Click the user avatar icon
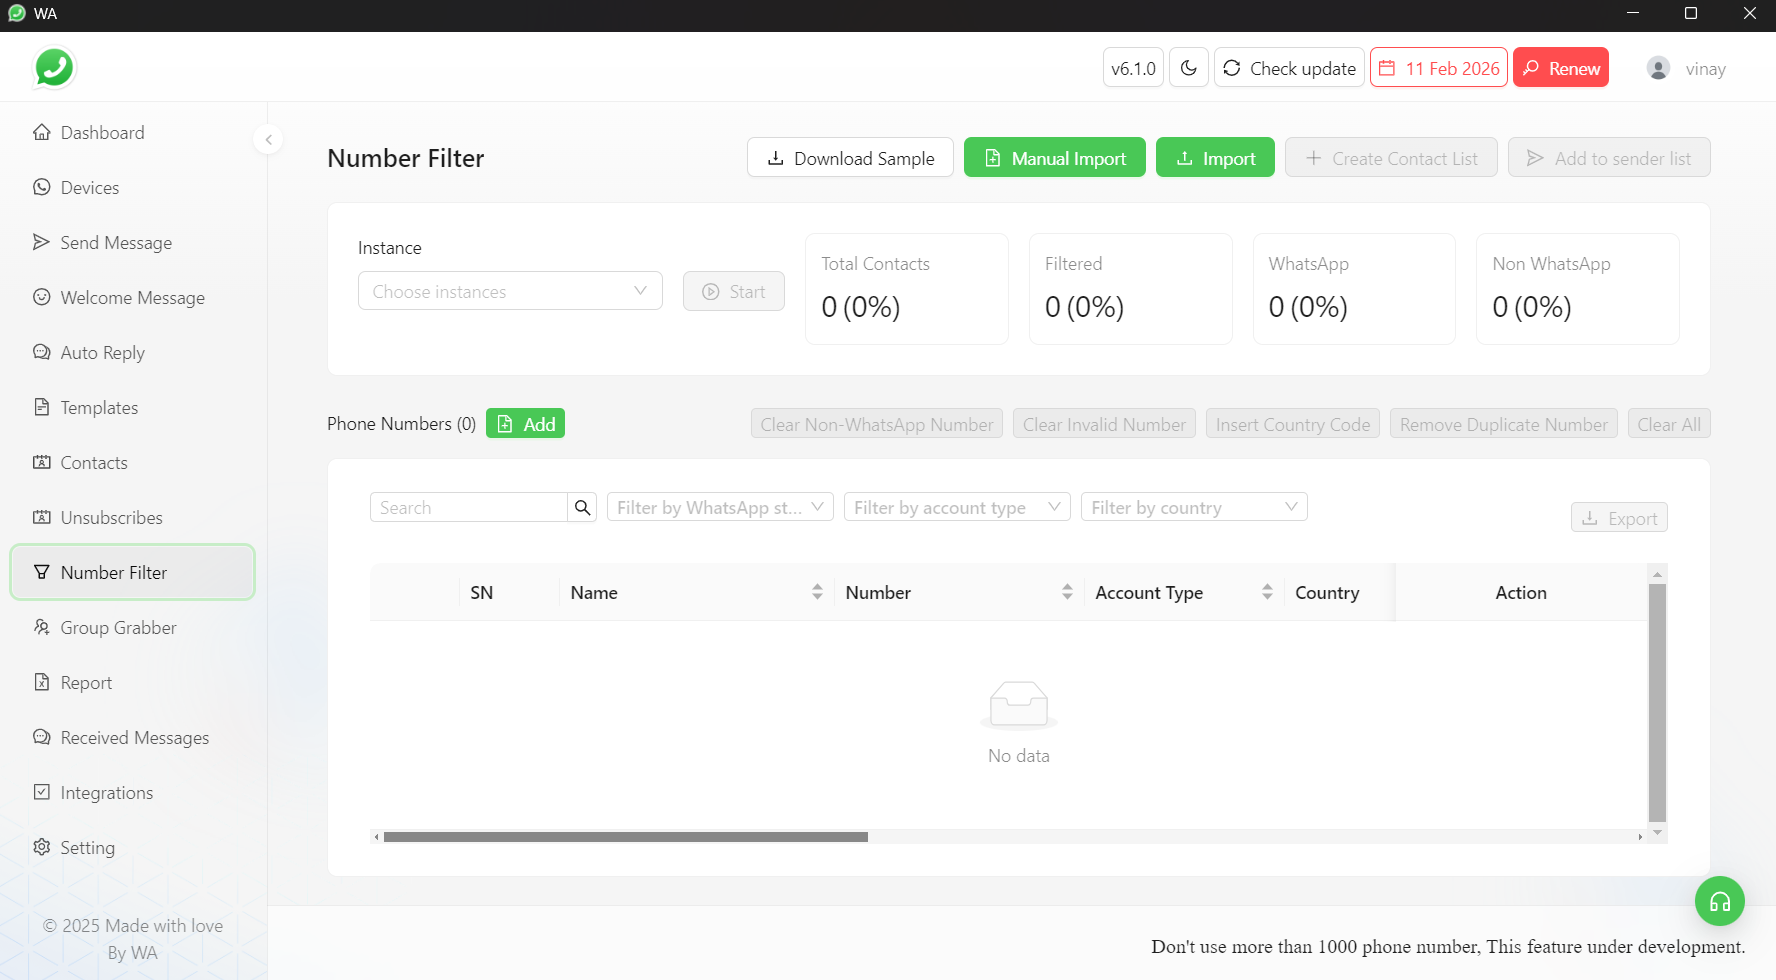Screen dimensions: 1776x980 [1658, 69]
